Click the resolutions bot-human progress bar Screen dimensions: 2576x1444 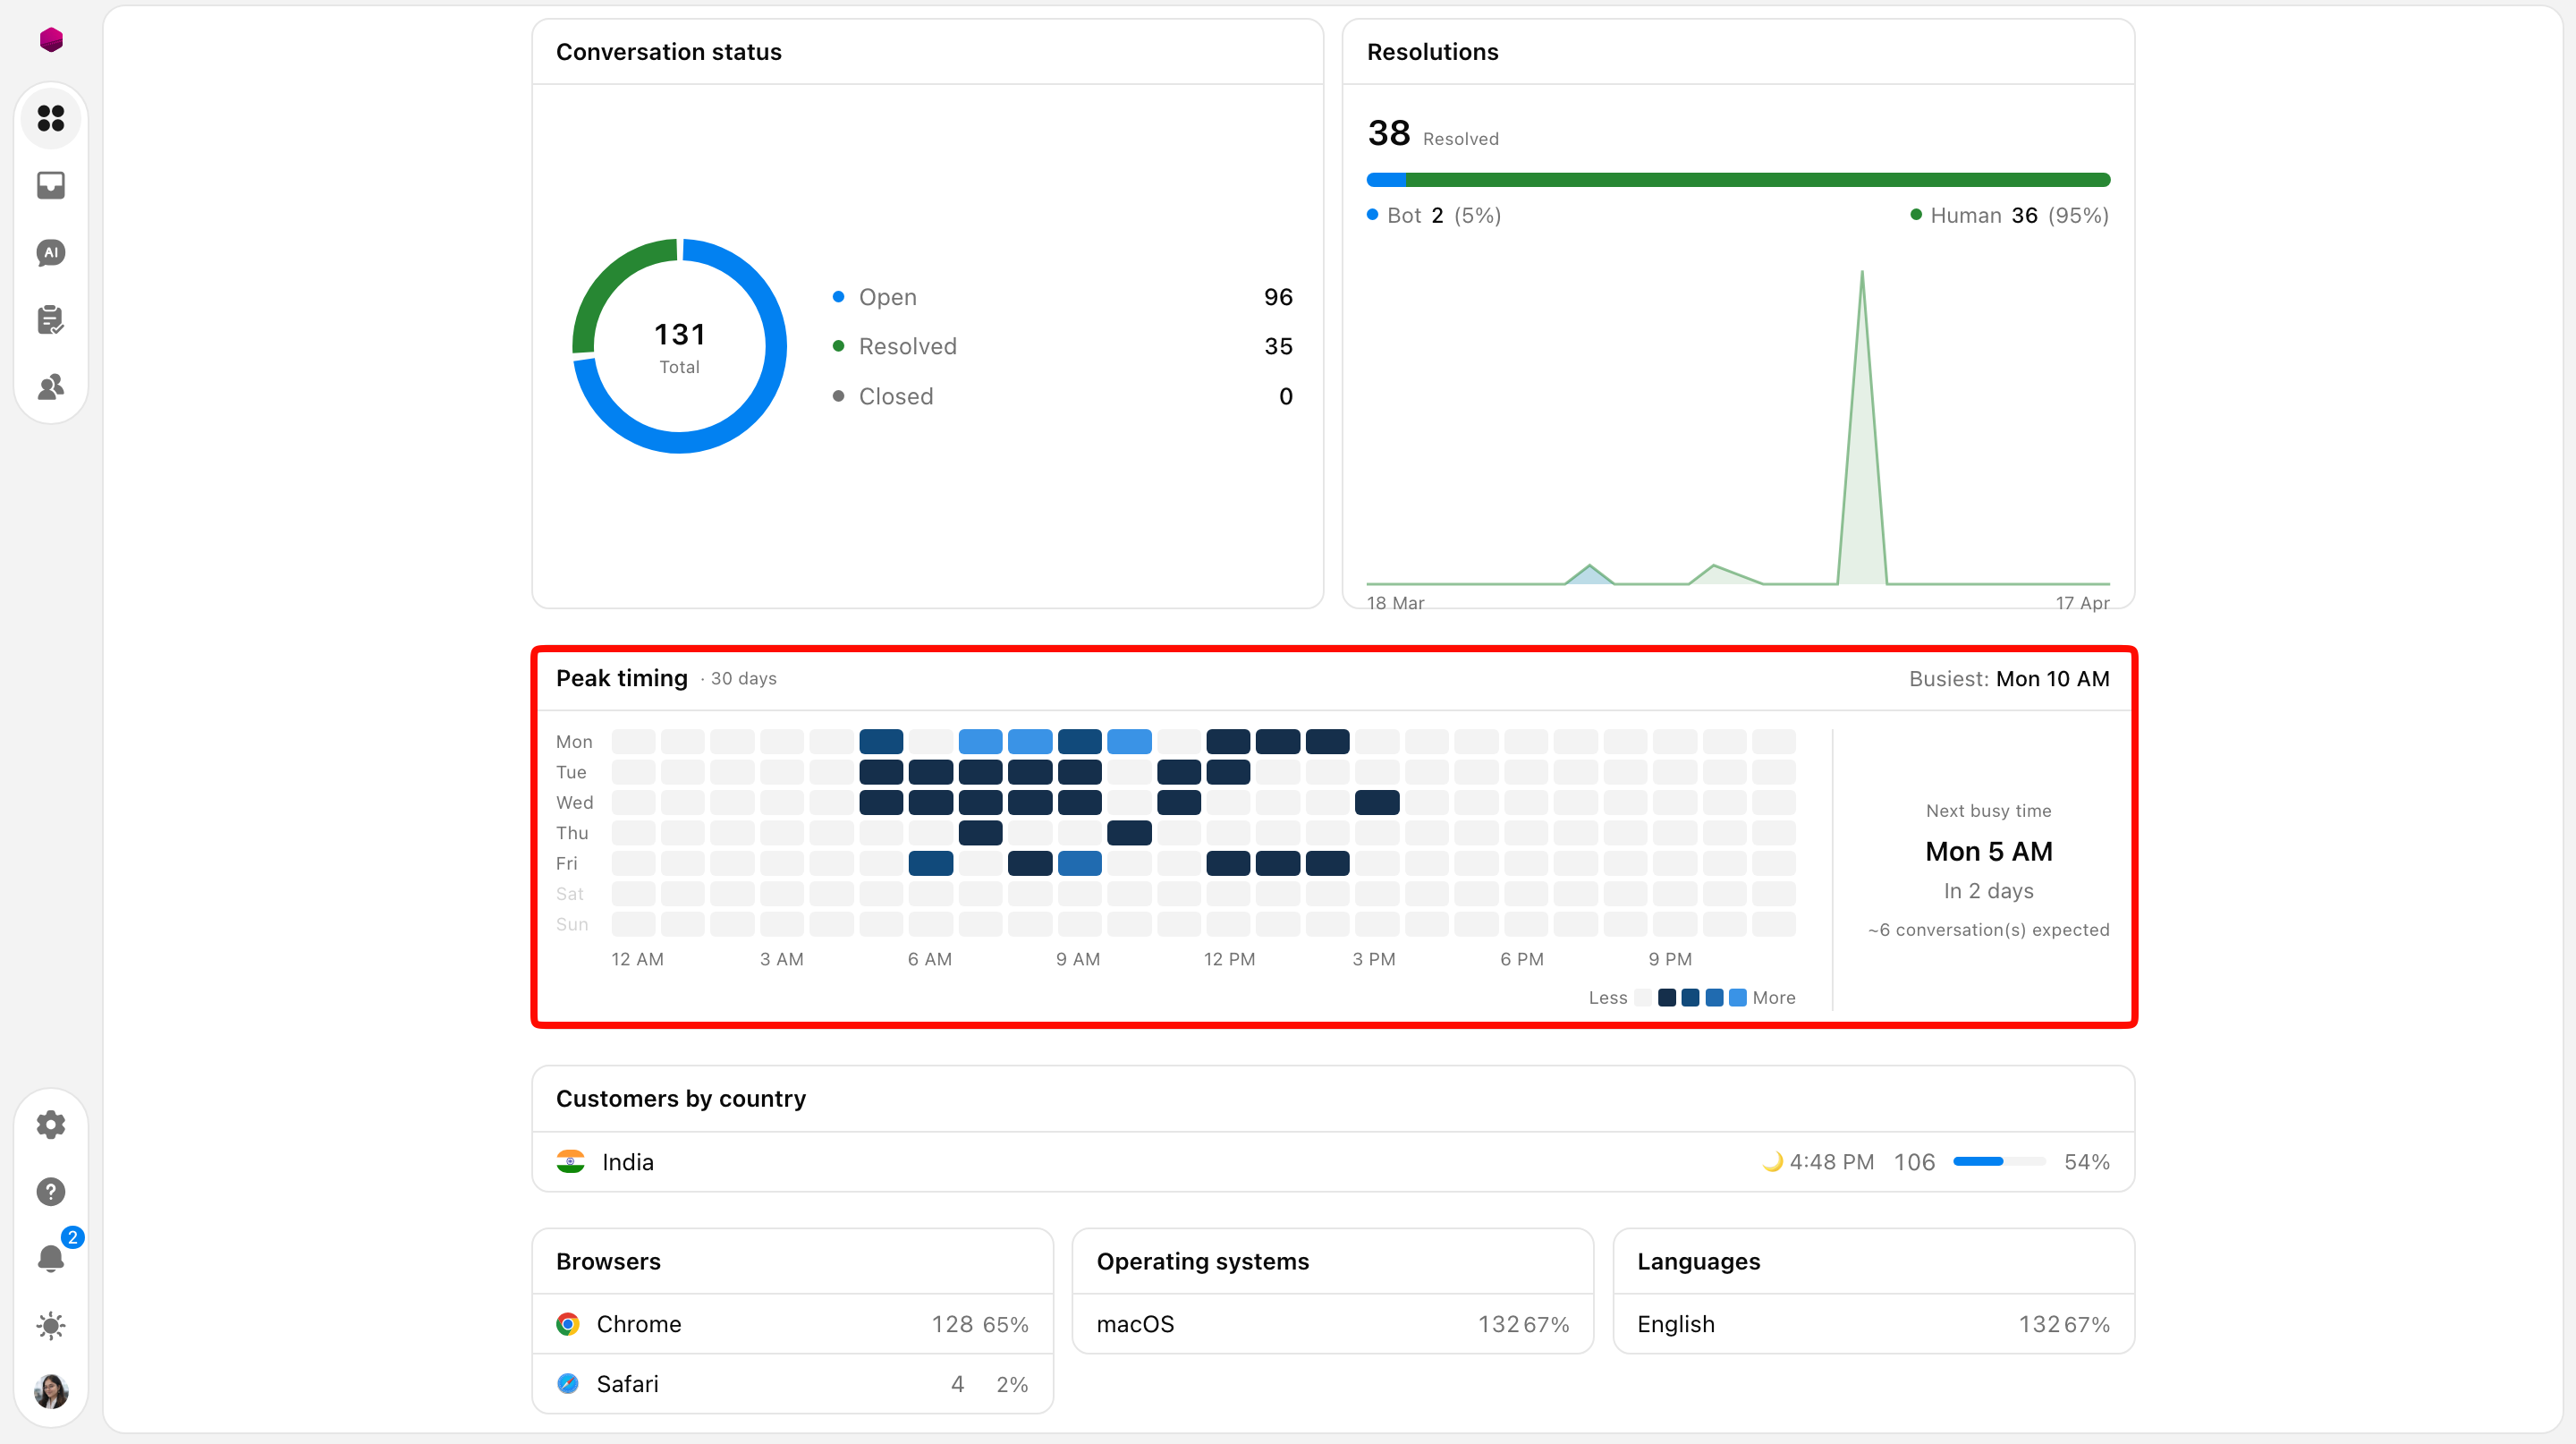click(x=1738, y=180)
